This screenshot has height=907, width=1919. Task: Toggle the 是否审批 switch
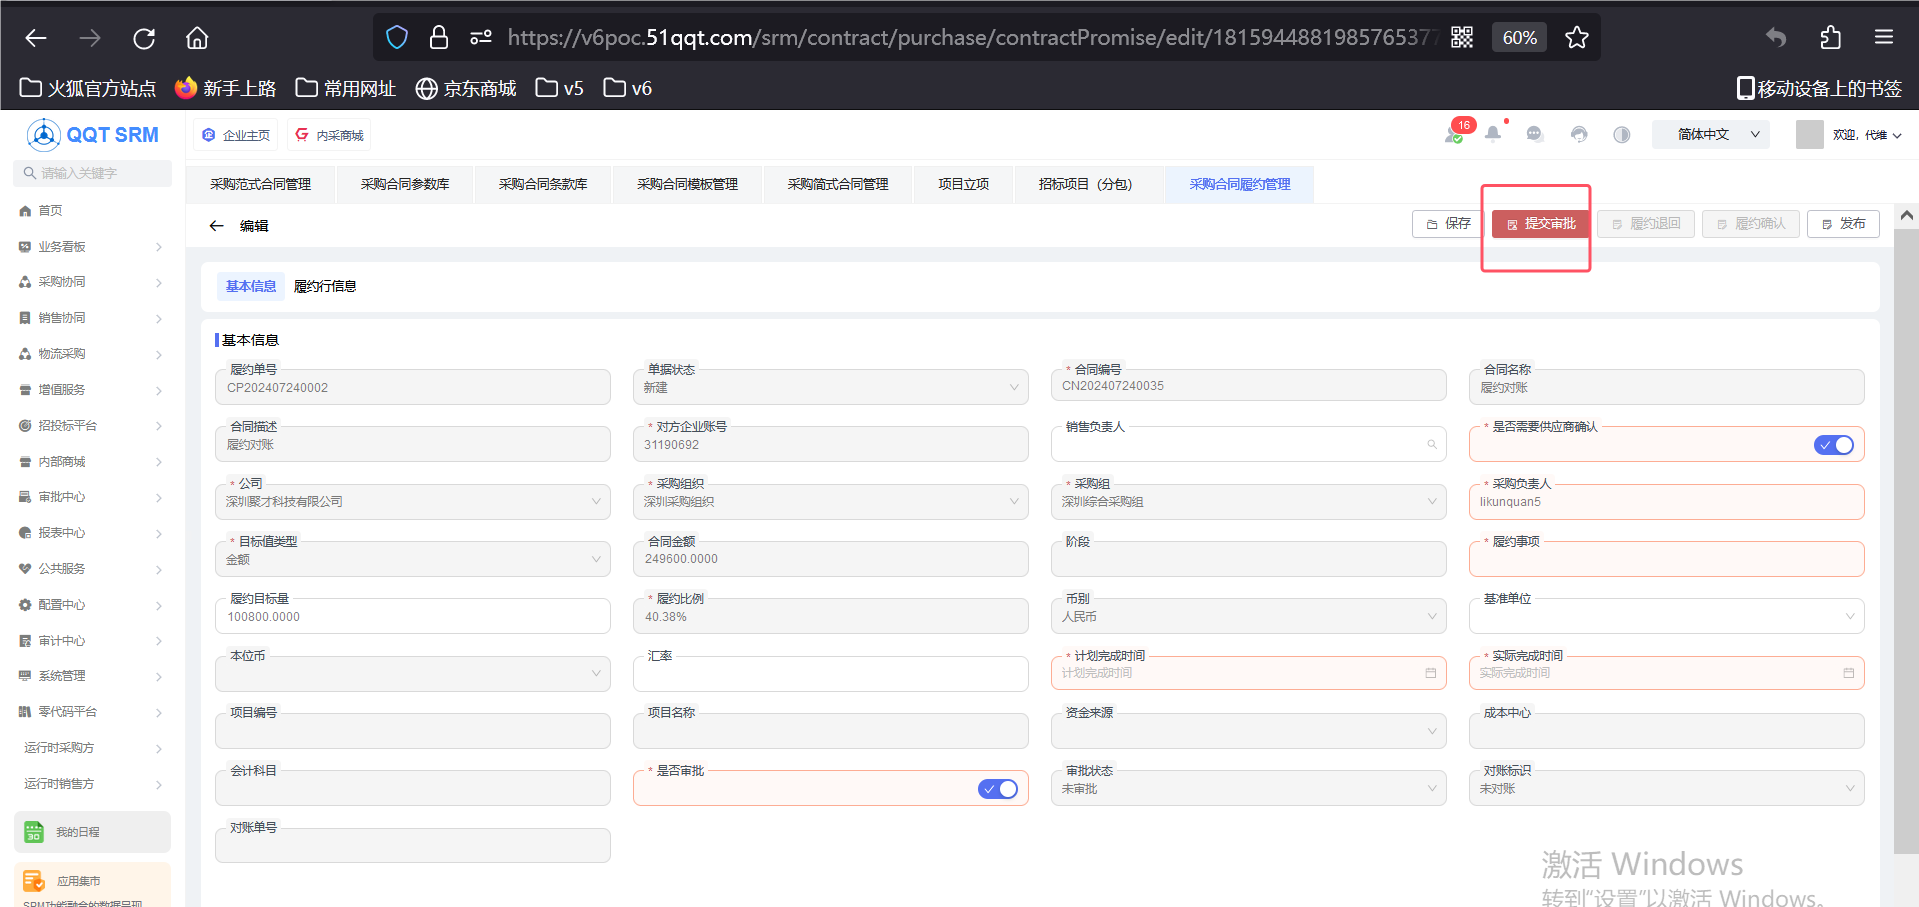pyautogui.click(x=998, y=789)
